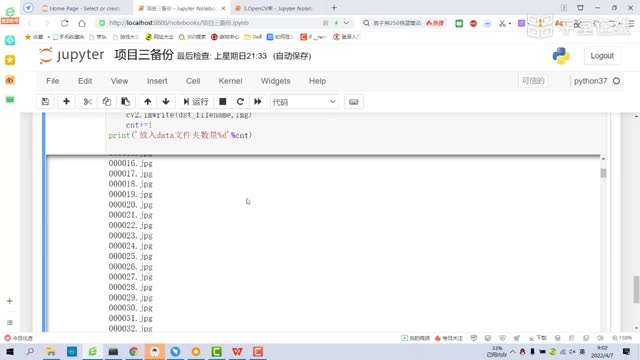Image resolution: width=640 pixels, height=360 pixels.
Task: Open the scissors screenshot tool icon
Action: tap(502, 23)
